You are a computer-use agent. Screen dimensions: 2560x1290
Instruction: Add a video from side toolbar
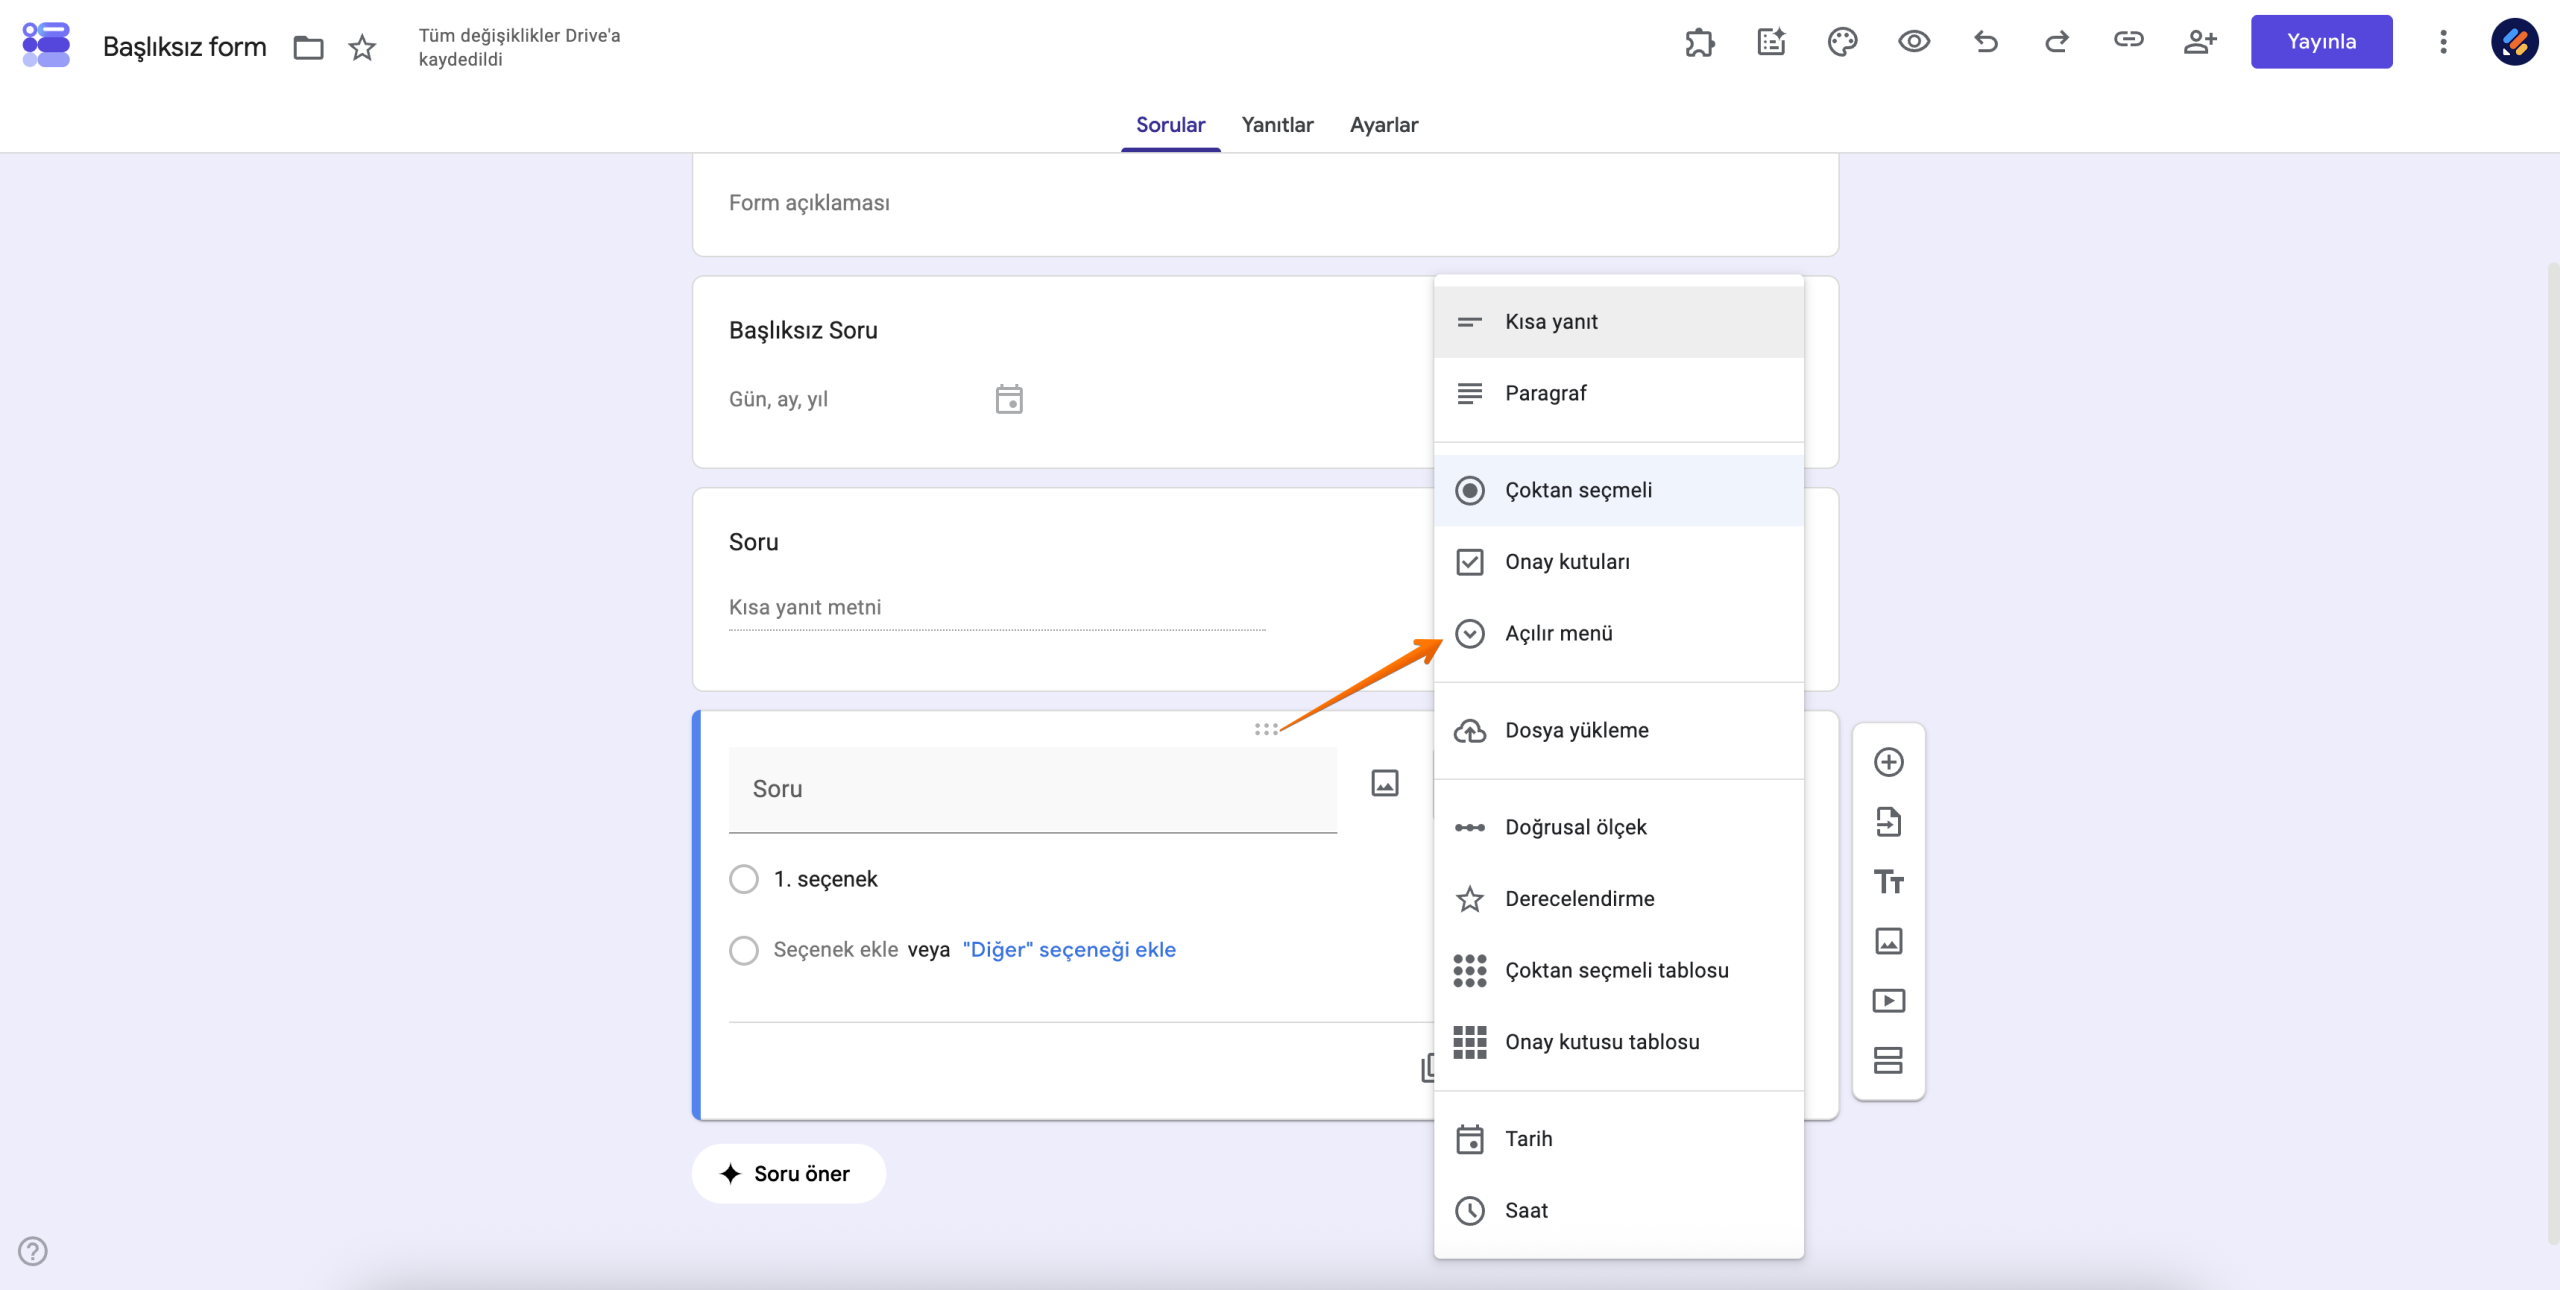tap(1888, 1001)
